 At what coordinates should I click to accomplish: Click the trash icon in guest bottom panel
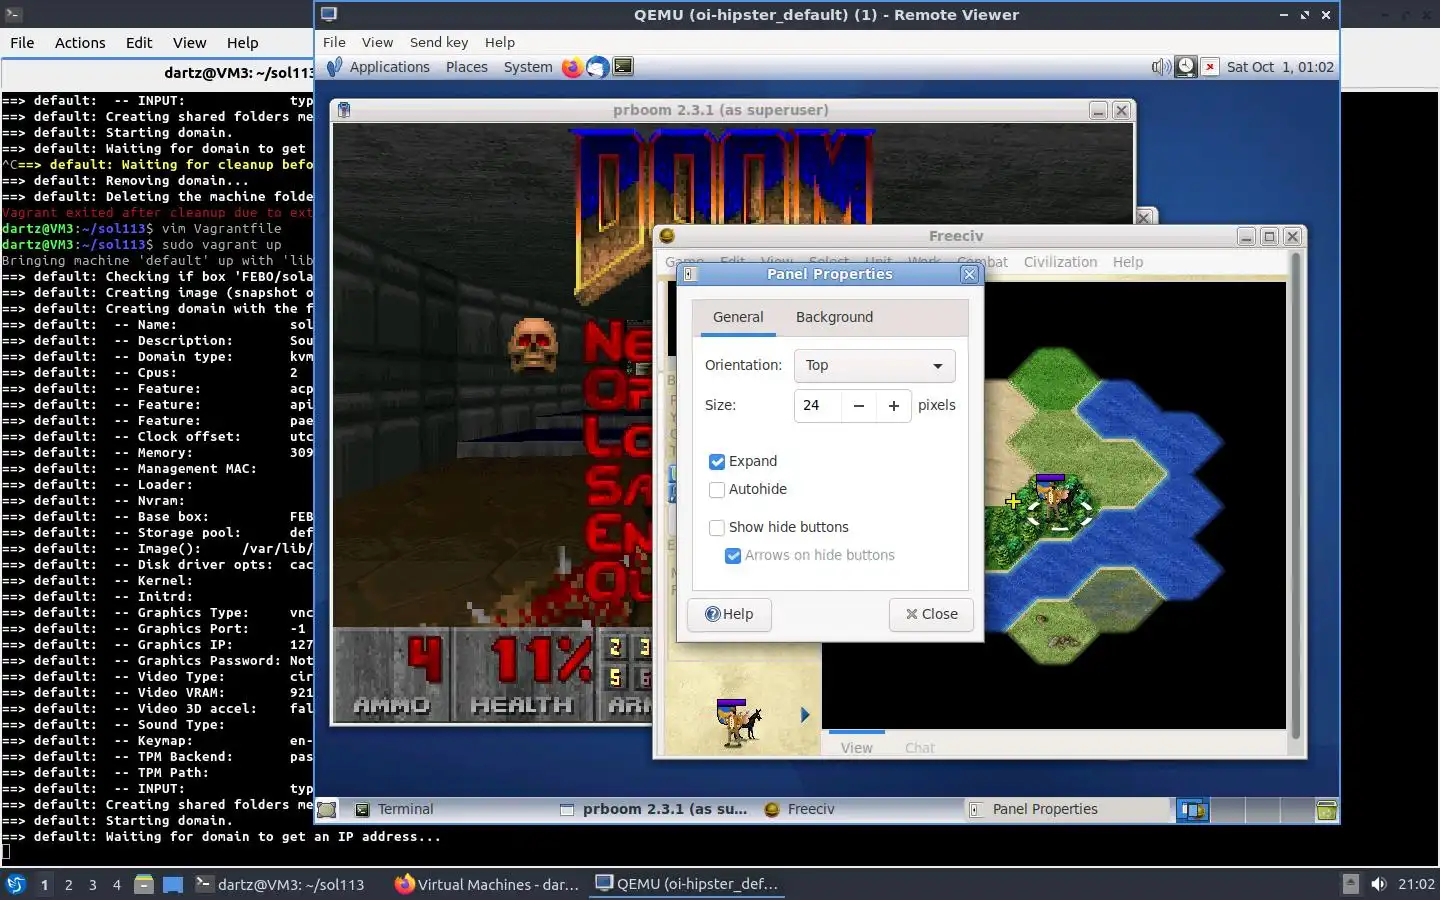click(x=1326, y=810)
